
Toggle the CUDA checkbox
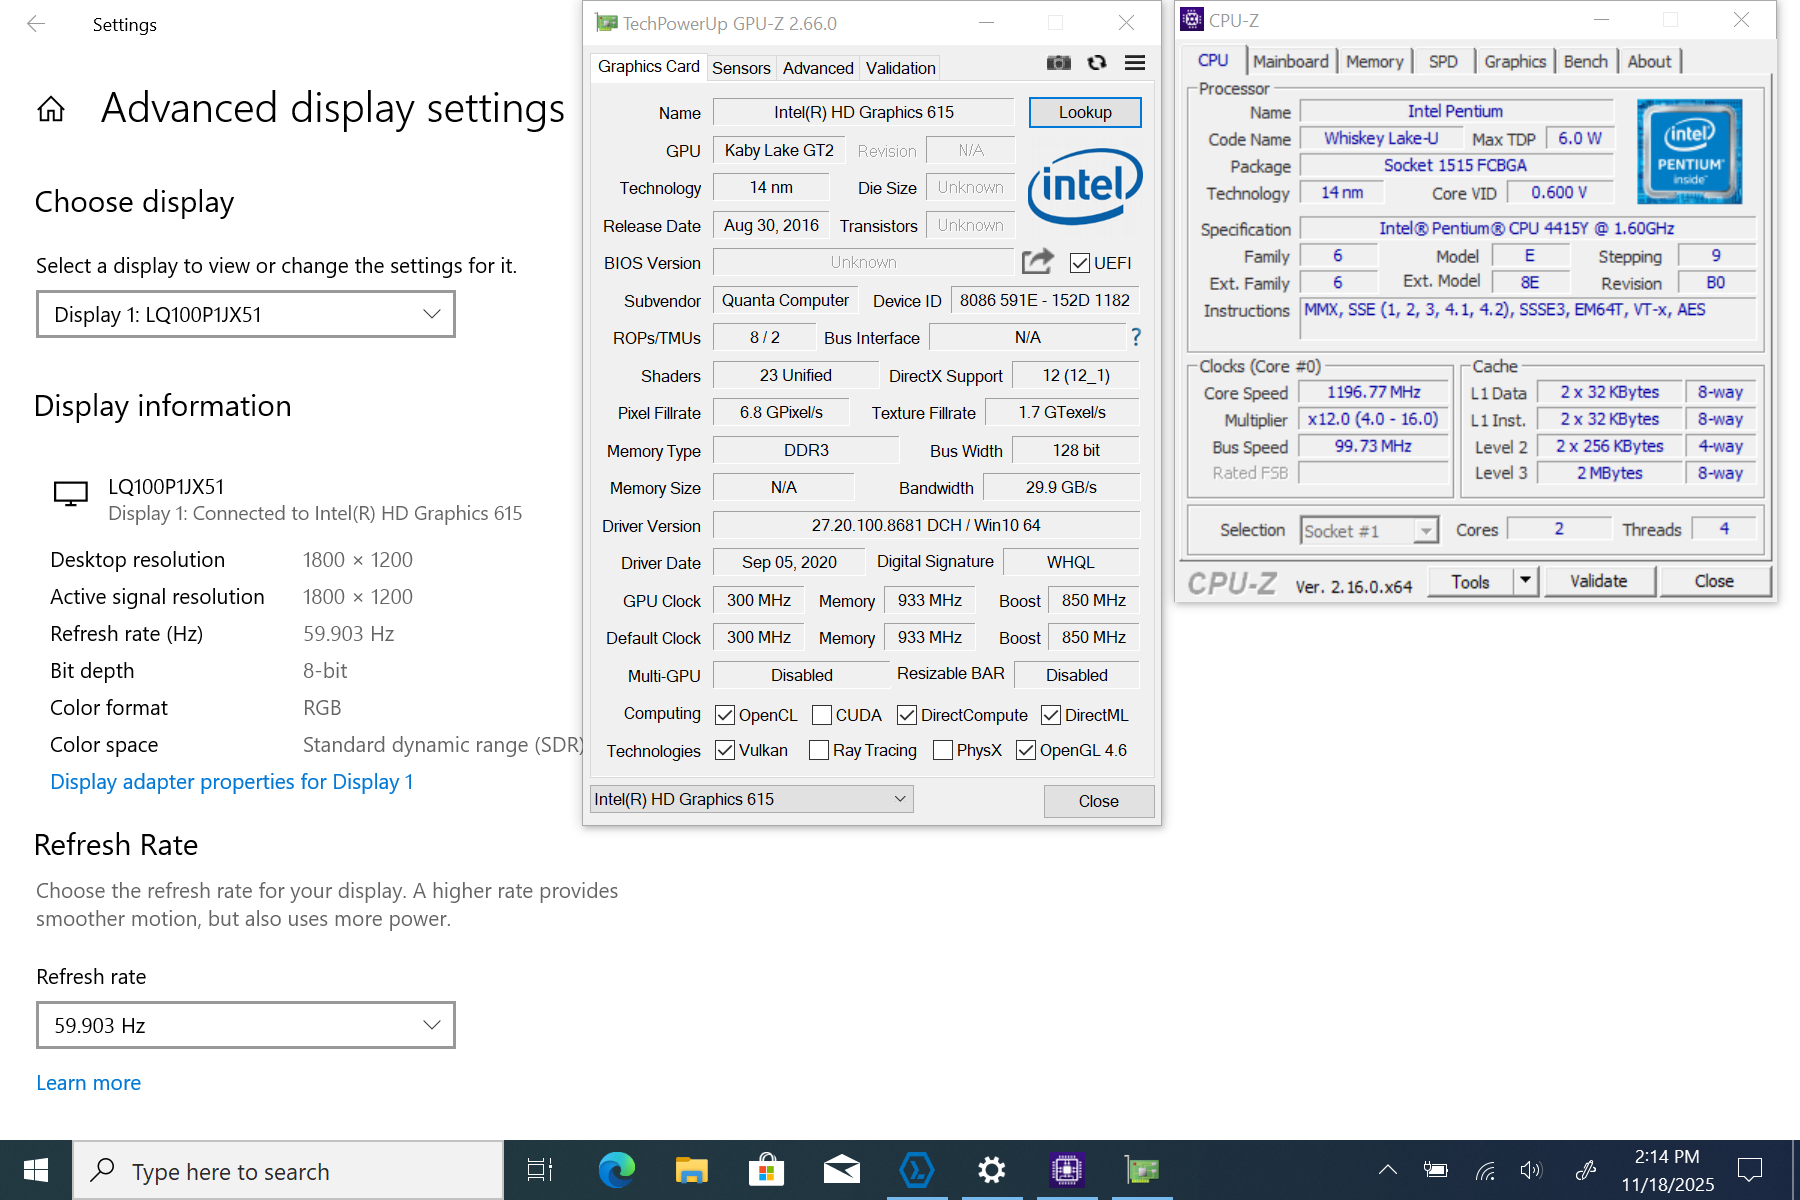822,715
